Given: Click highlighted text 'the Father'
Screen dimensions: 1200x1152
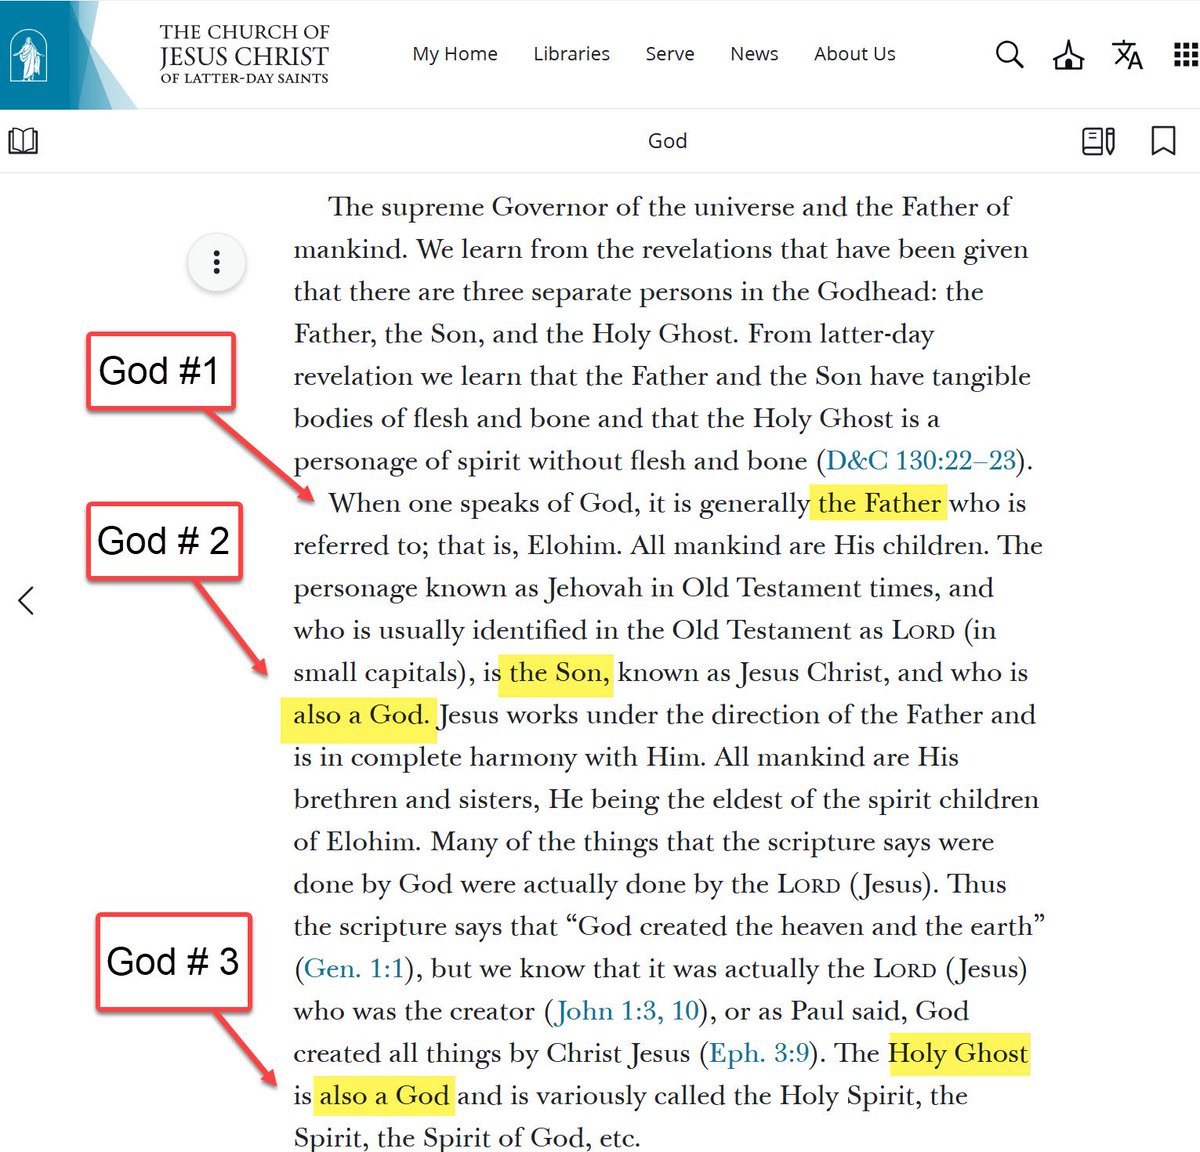Looking at the screenshot, I should 879,503.
